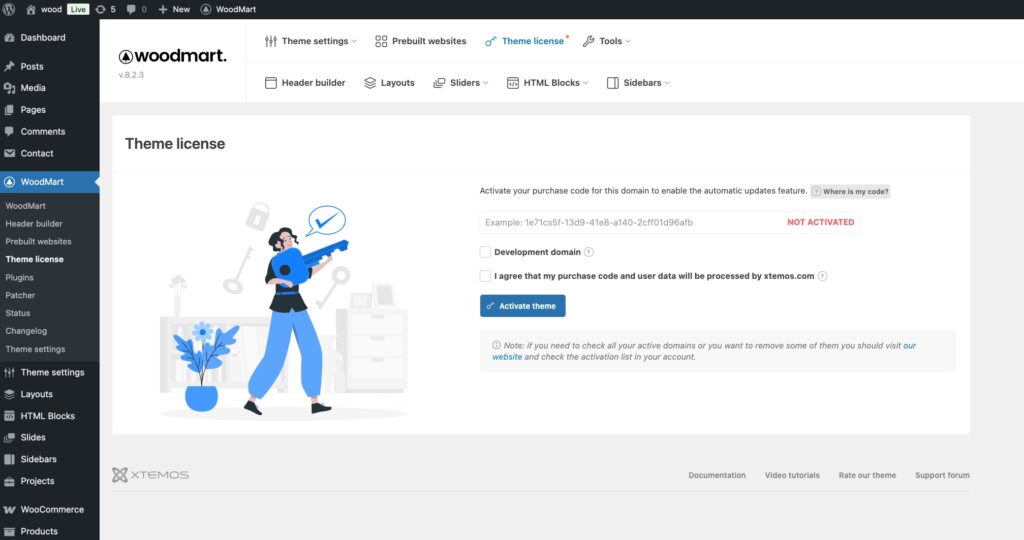Open Header builder in WoodMart submenu
Viewport: 1024px width, 540px height.
click(34, 224)
